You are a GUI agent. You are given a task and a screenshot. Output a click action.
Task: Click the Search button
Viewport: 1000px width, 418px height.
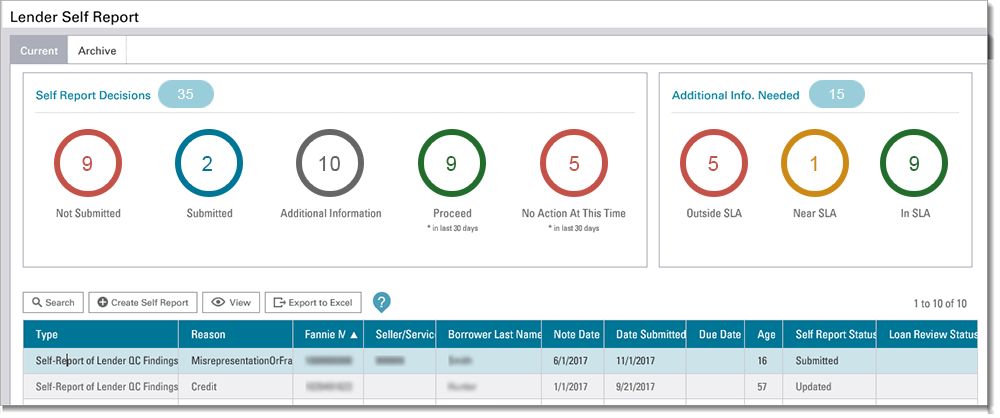click(x=54, y=302)
